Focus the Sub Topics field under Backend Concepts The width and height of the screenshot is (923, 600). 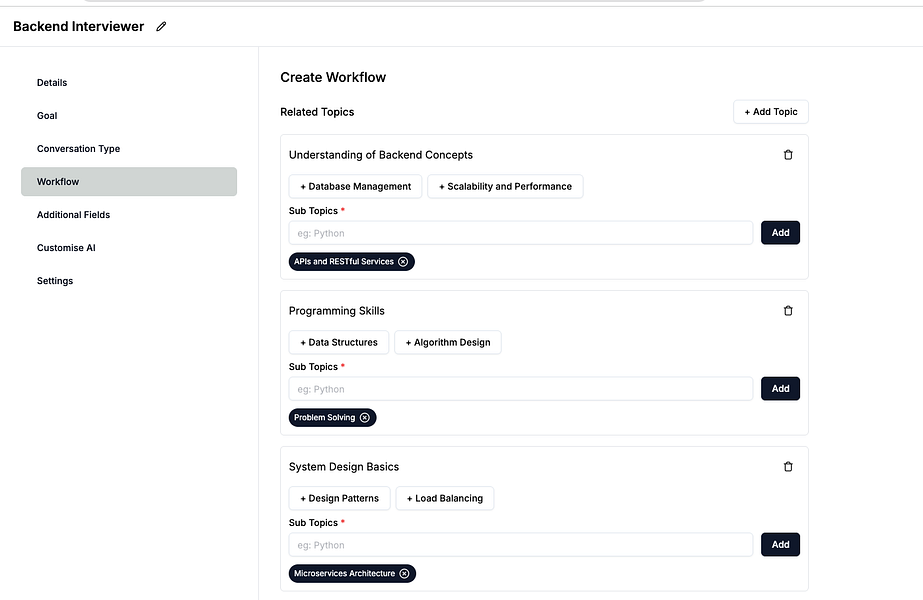520,233
